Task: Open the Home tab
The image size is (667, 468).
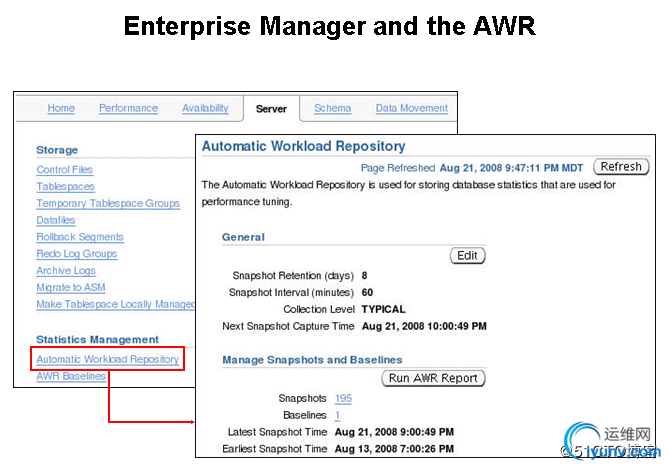Action: click(61, 108)
